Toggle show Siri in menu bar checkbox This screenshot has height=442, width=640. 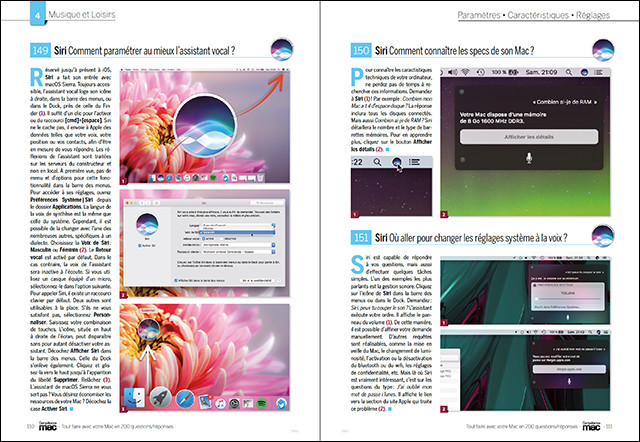coord(178,282)
